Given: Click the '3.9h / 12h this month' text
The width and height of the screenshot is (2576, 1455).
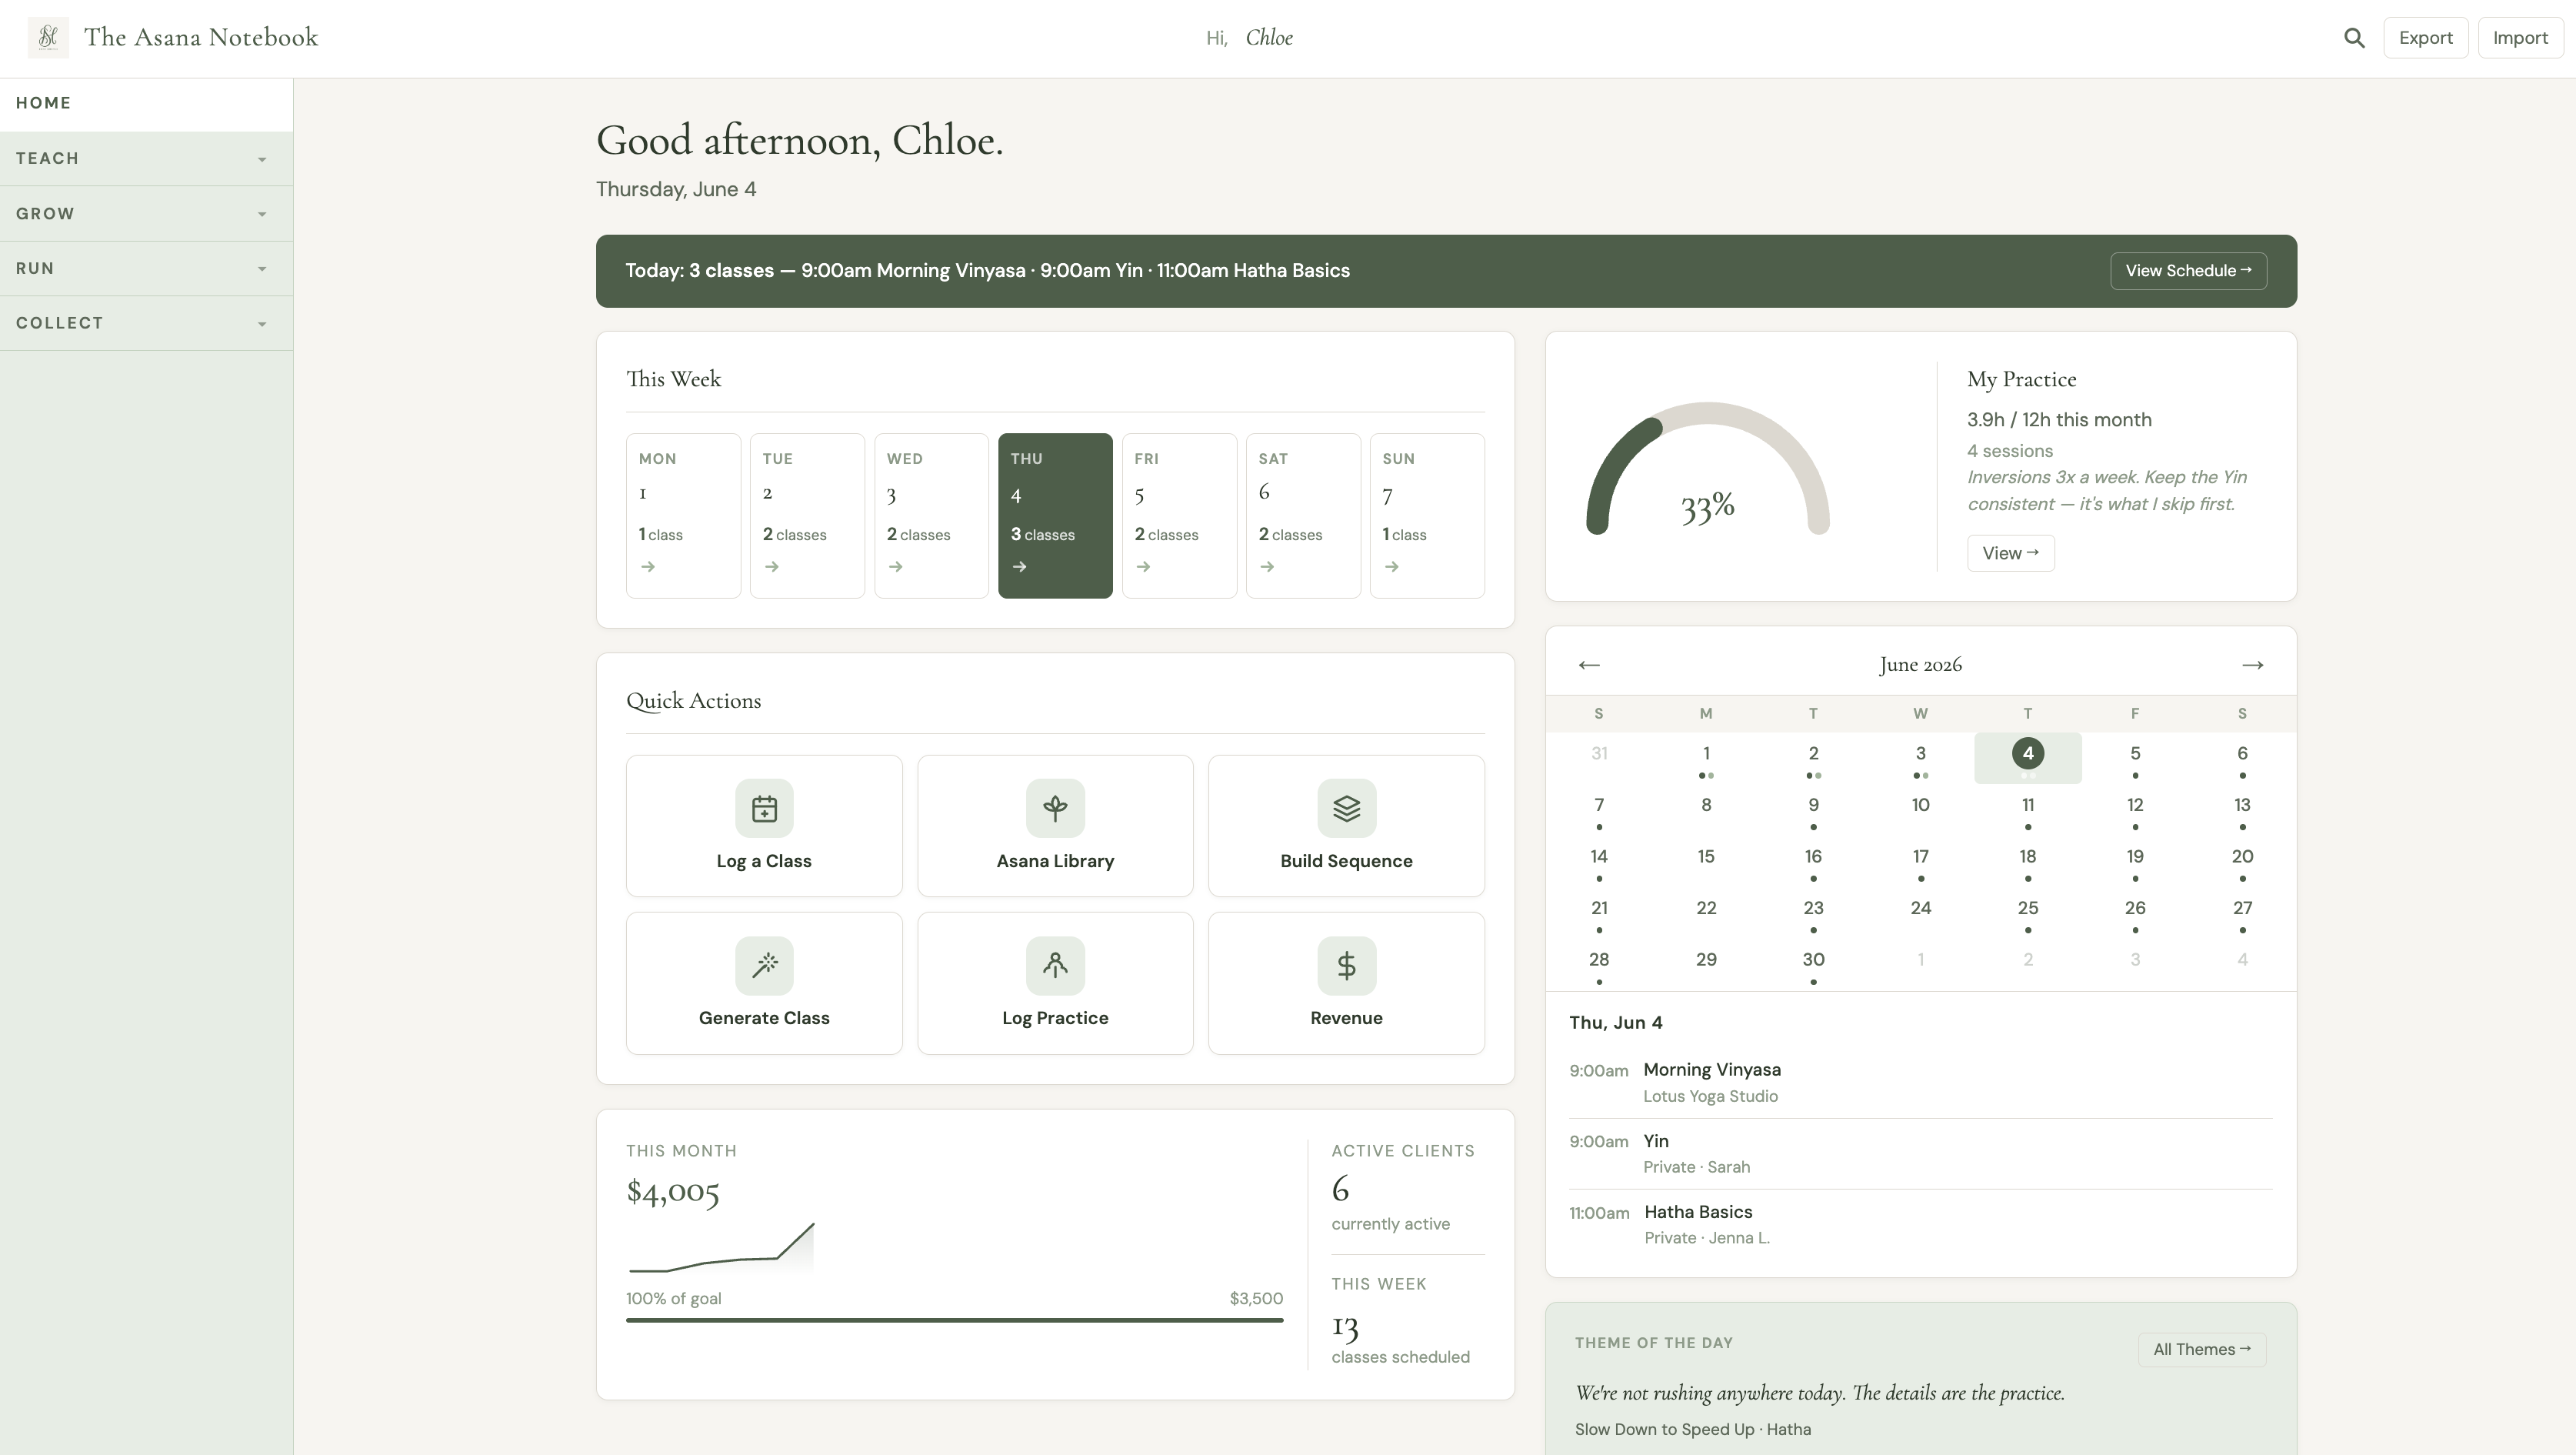Looking at the screenshot, I should pyautogui.click(x=2059, y=420).
